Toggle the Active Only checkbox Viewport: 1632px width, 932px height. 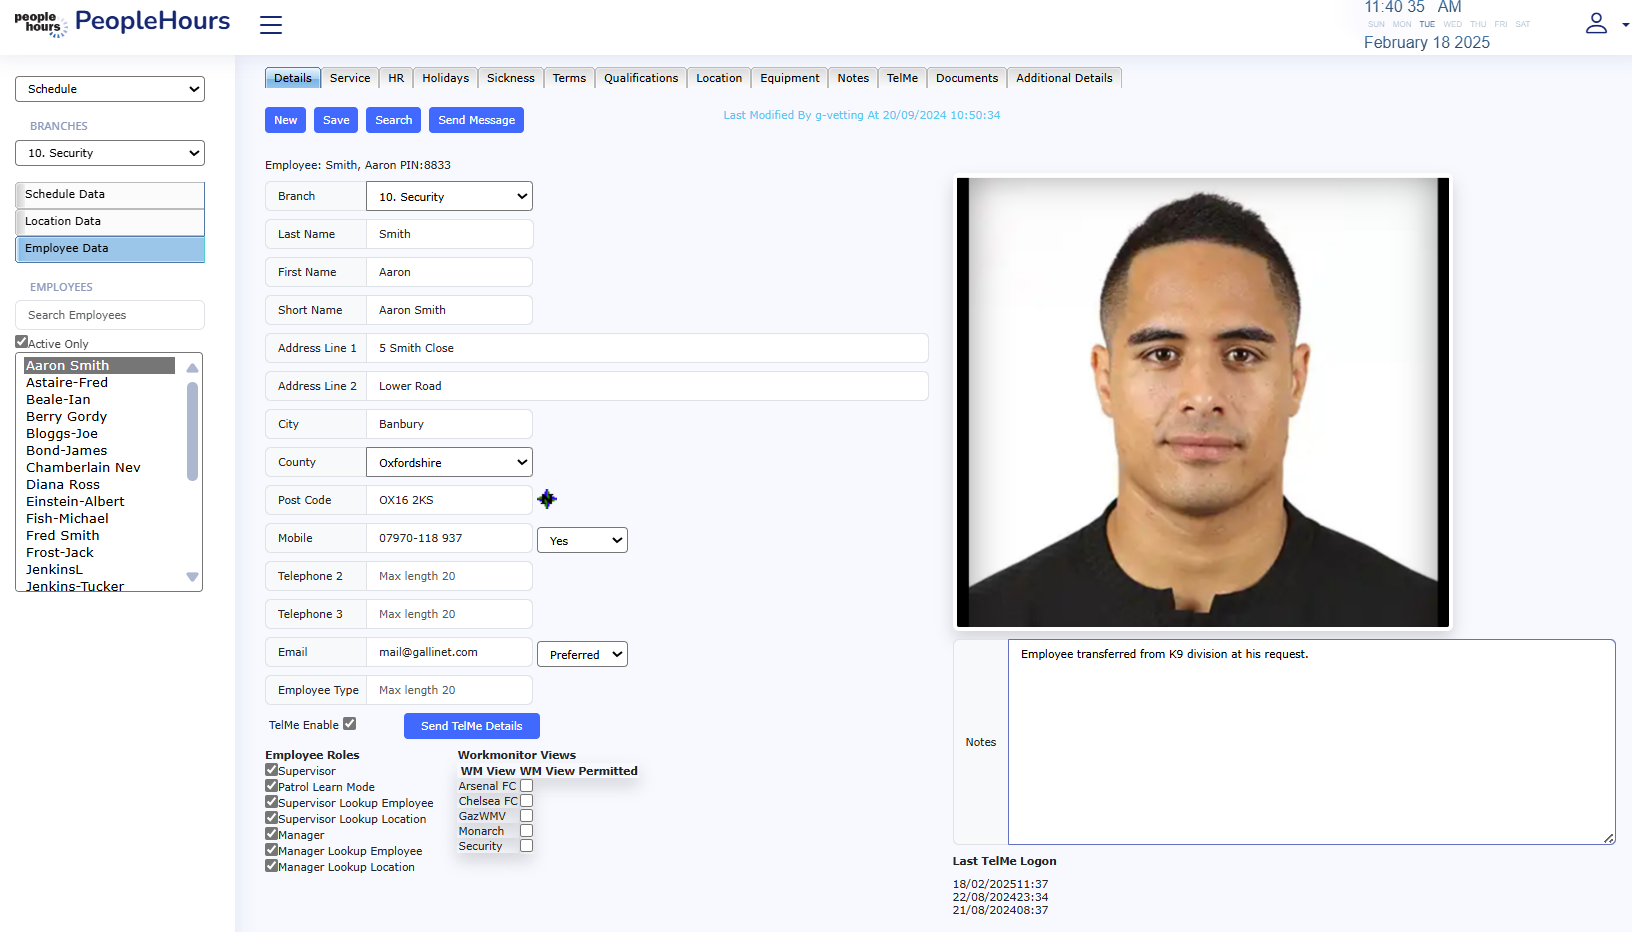coord(22,342)
